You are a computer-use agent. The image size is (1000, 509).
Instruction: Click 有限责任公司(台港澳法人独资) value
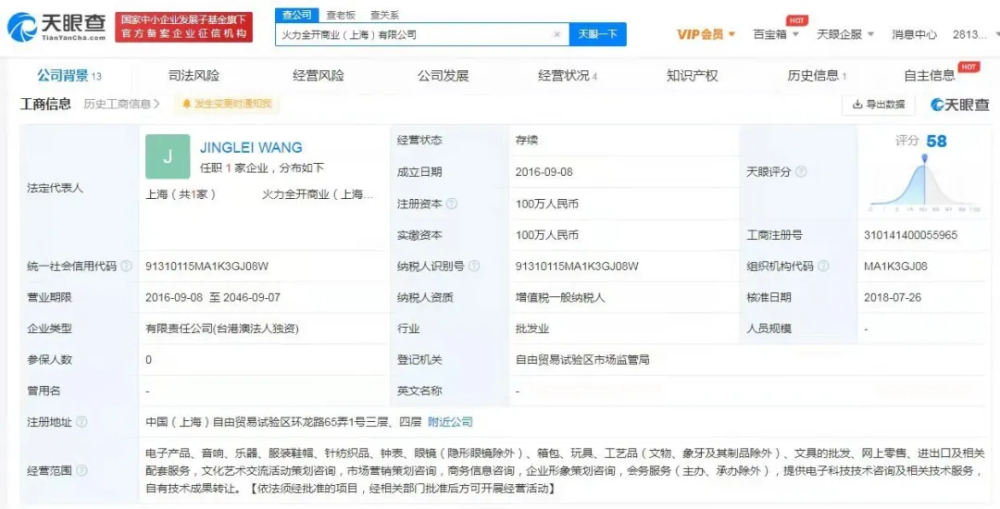[222, 329]
